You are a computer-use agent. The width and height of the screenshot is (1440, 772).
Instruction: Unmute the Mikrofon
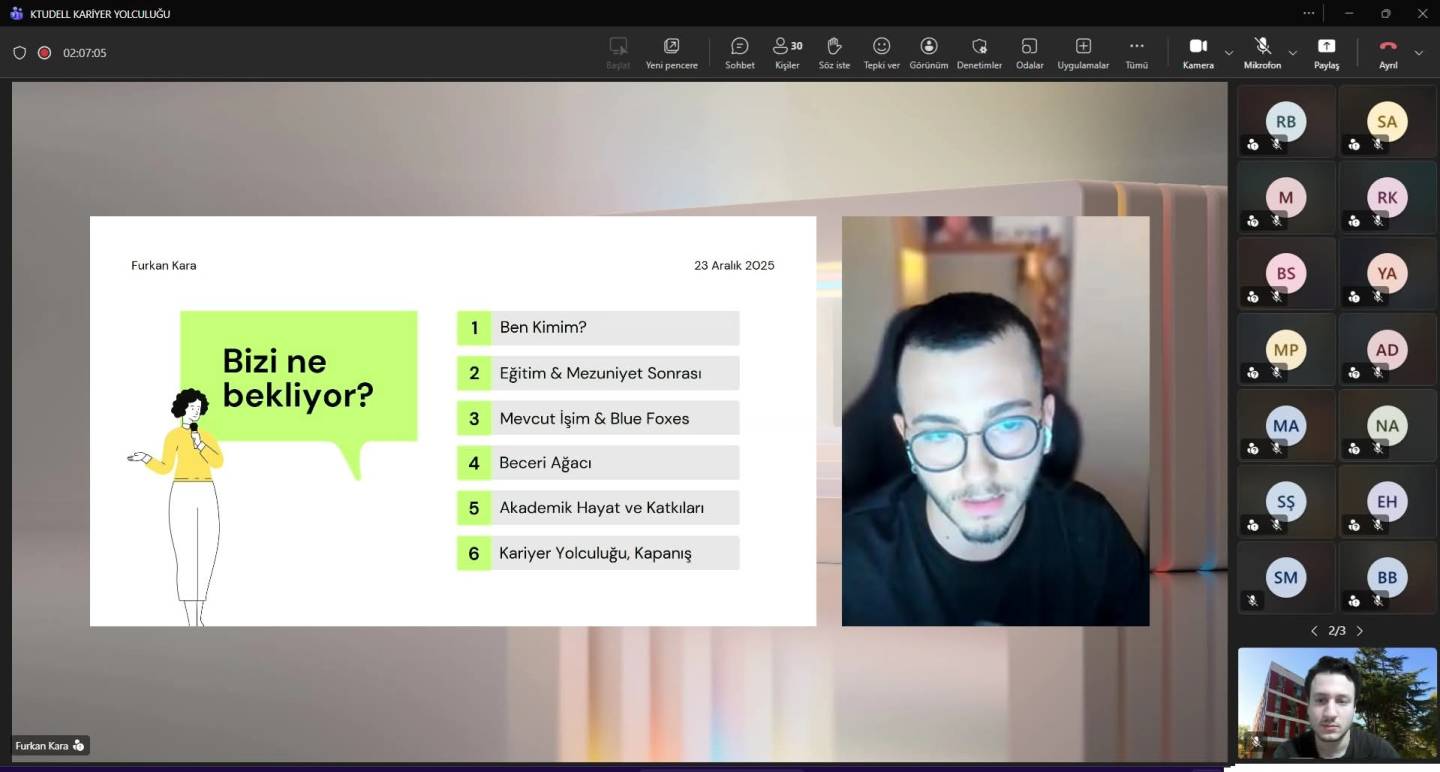(1262, 53)
